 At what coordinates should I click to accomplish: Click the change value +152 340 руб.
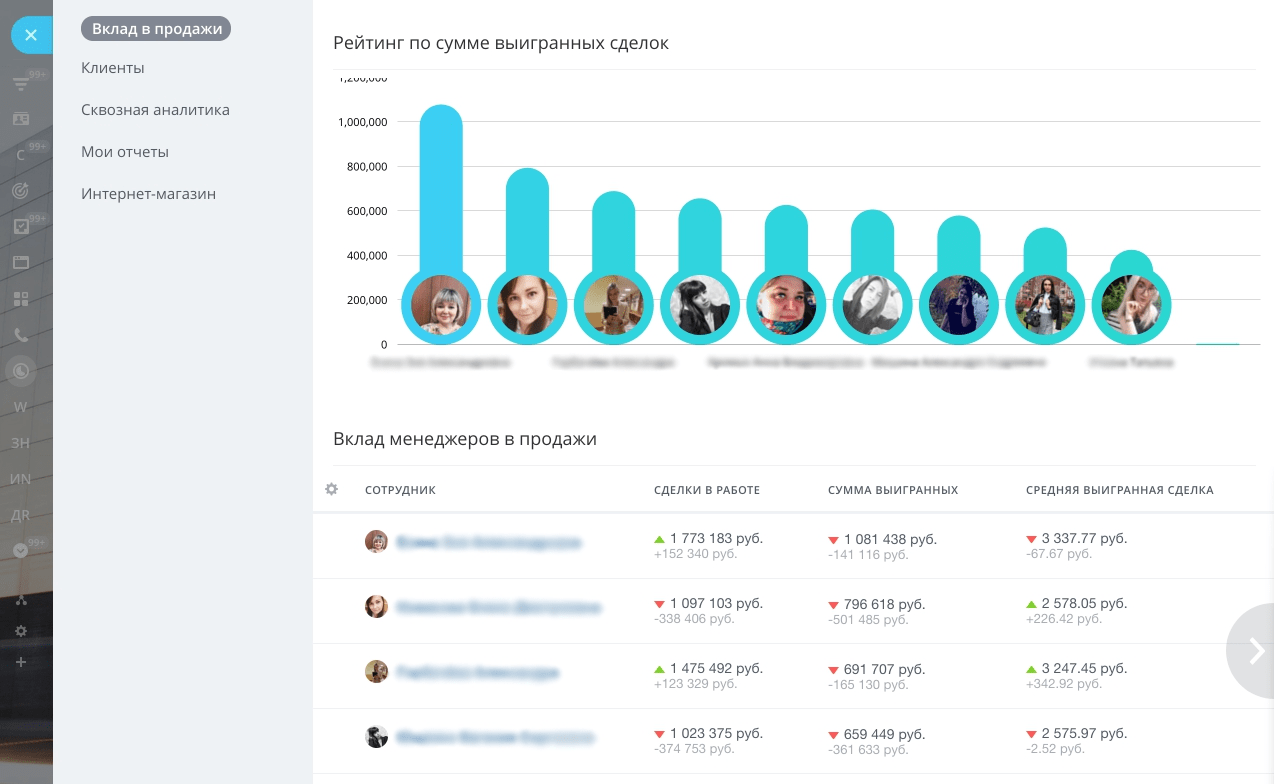(x=695, y=554)
